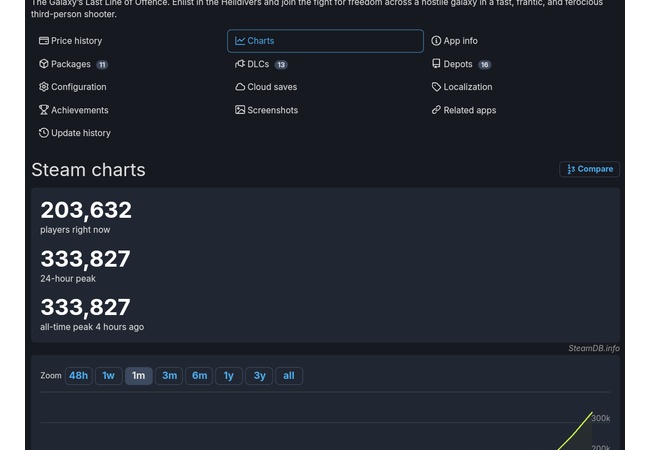Click the megaphone icon beside DLCs
Image resolution: width=650 pixels, height=450 pixels.
240,64
